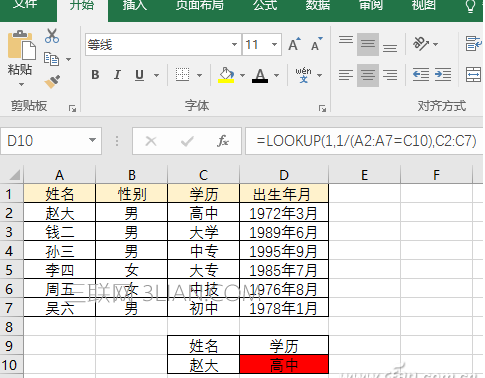
Task: Switch to the 数据 Data tab
Action: click(318, 5)
